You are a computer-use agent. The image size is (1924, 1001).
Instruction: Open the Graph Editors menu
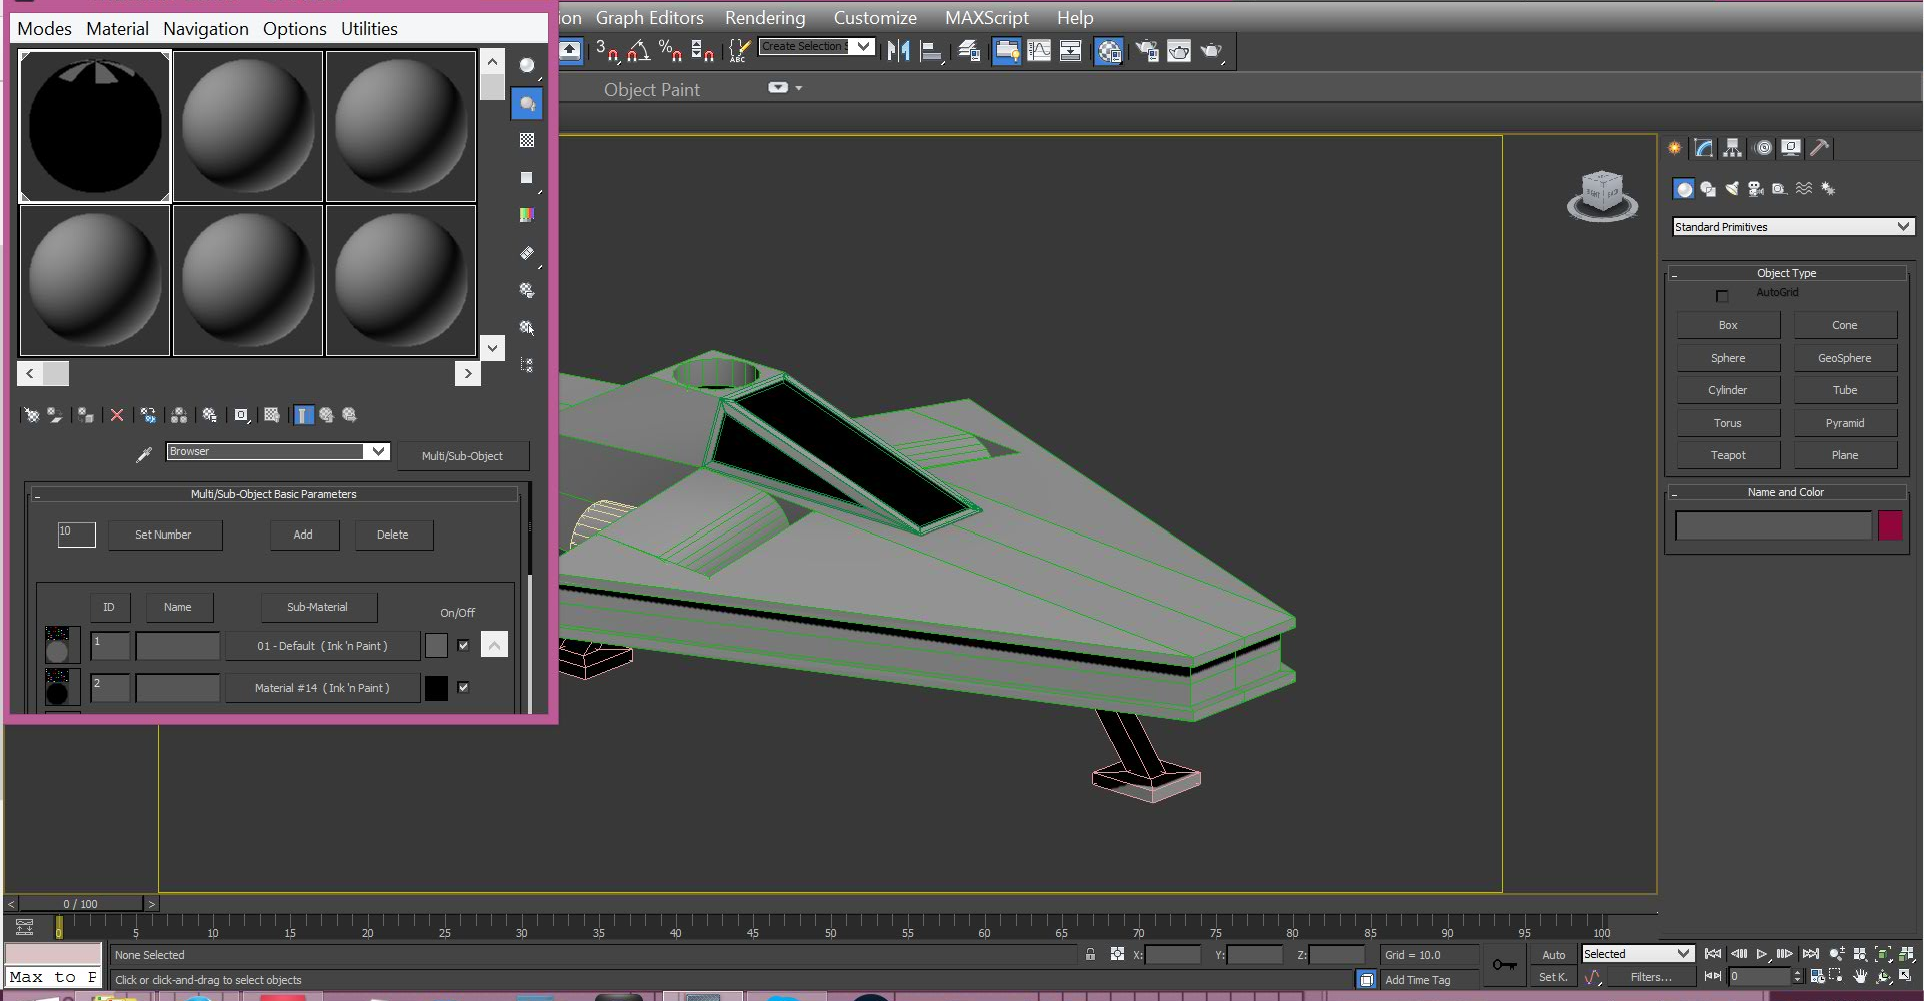[650, 18]
